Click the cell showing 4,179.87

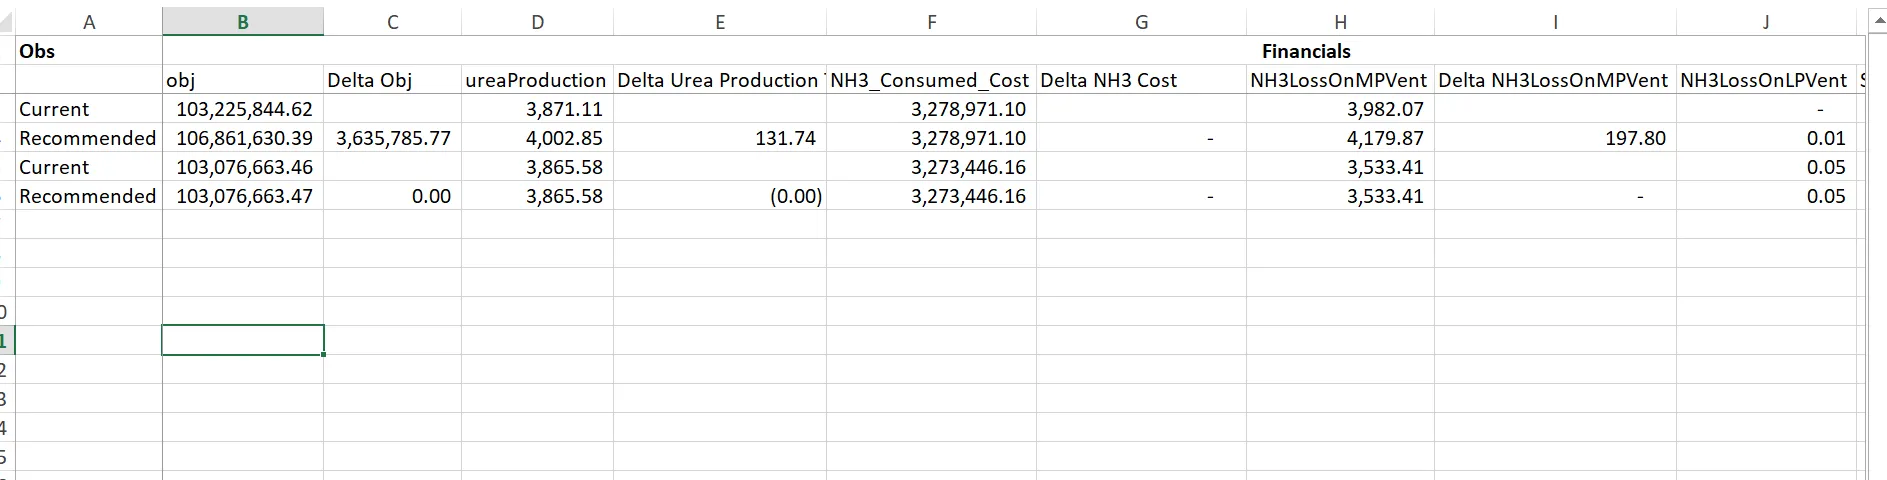click(1340, 138)
